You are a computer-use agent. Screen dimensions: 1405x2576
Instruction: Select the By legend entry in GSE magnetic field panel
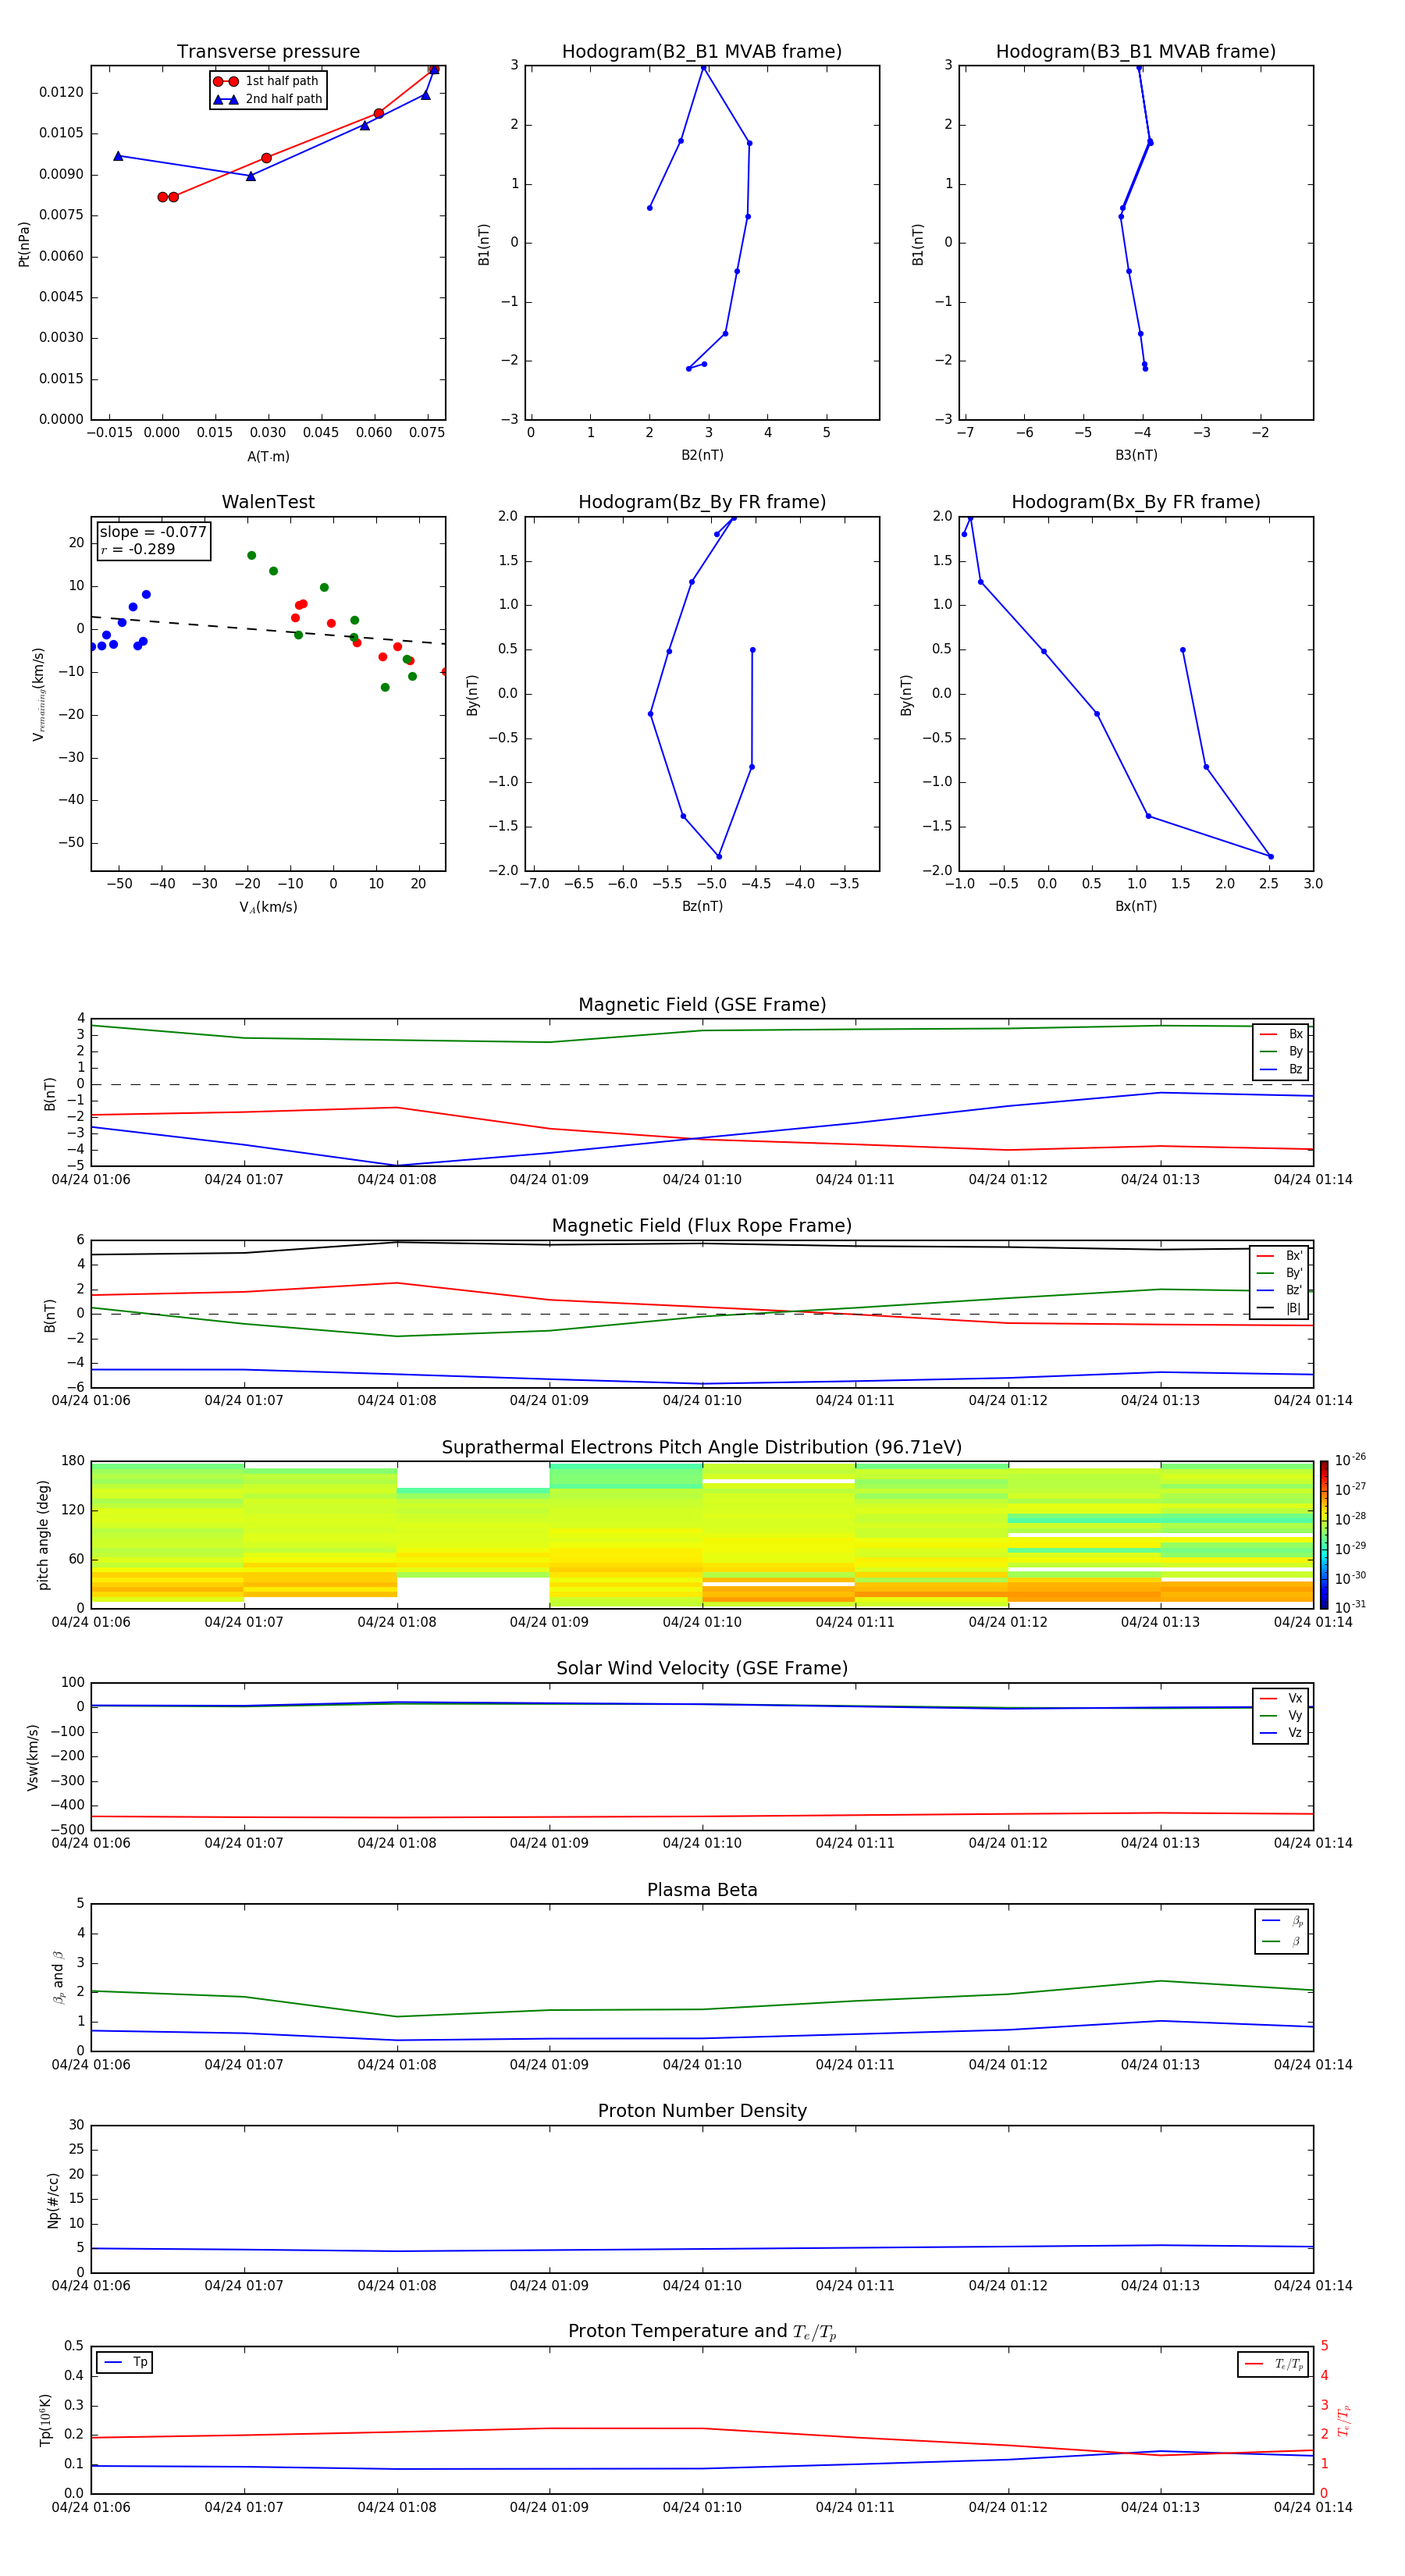point(1281,1051)
